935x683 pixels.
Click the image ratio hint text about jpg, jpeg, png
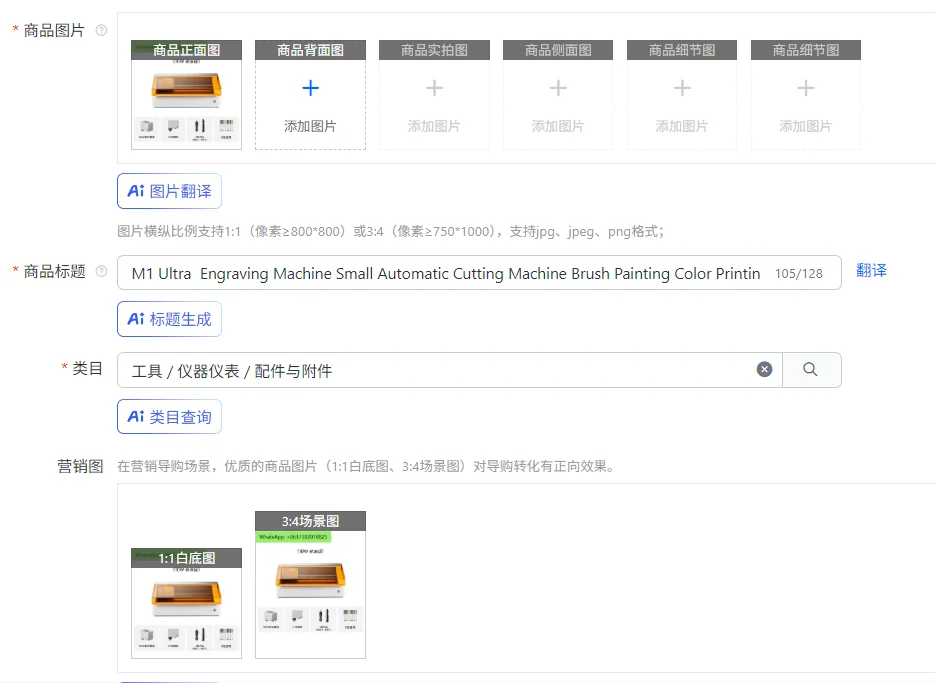tap(391, 231)
